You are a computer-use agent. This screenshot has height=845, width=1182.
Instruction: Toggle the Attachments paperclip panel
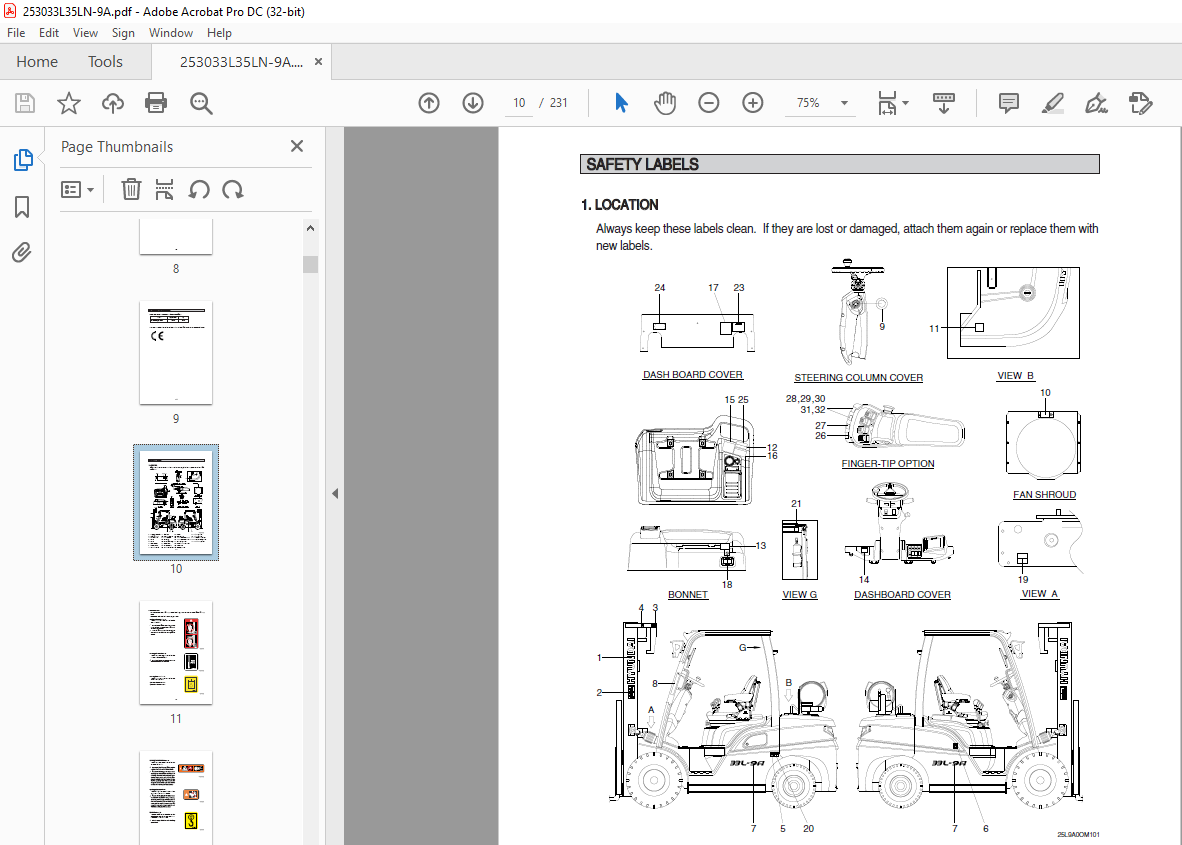pyautogui.click(x=22, y=253)
